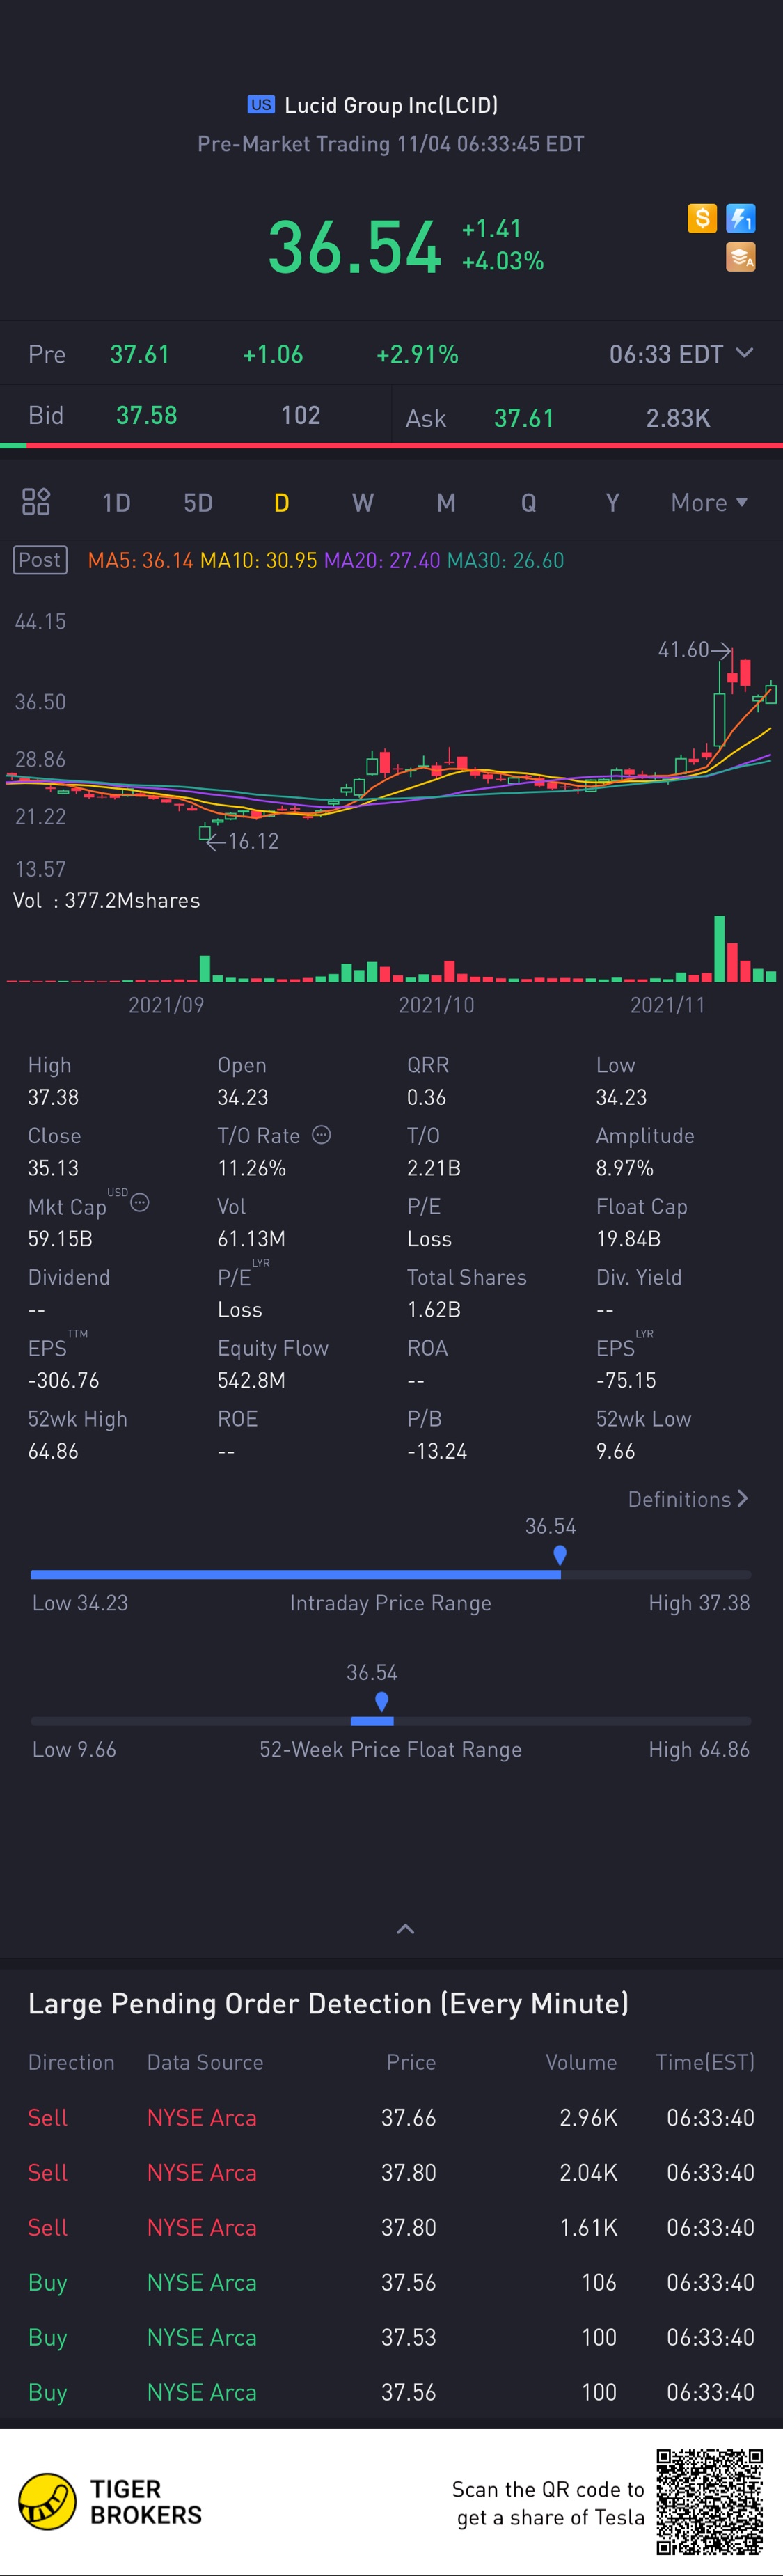Tap the 41.60 high candlestick marker

[x=693, y=650]
